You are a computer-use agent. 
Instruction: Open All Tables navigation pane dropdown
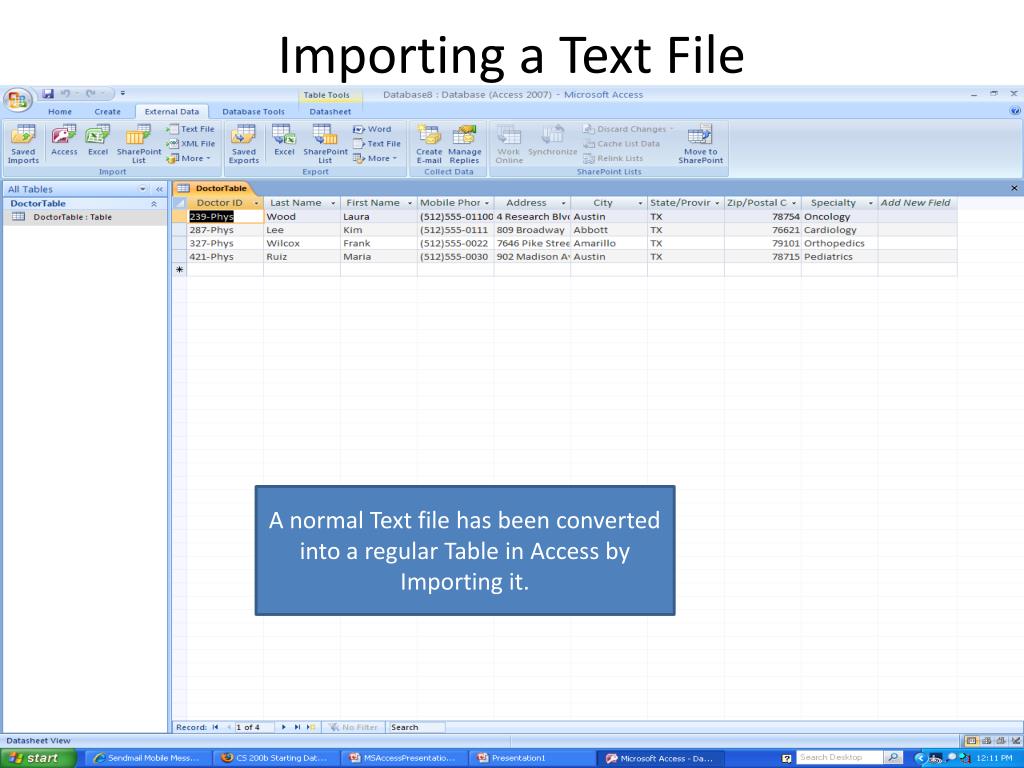pyautogui.click(x=142, y=189)
